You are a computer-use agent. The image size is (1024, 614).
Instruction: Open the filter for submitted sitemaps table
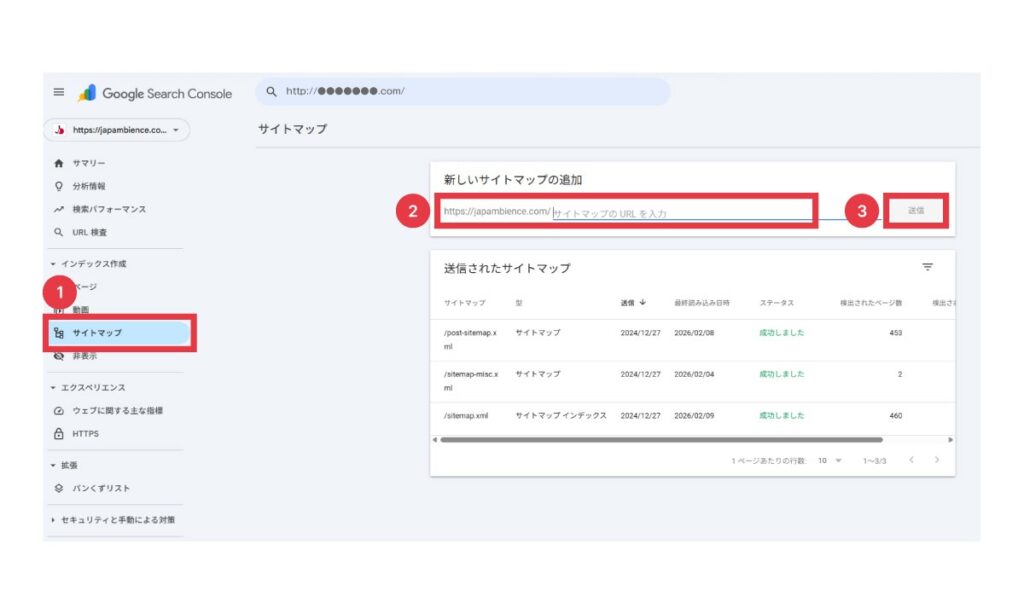(x=929, y=267)
